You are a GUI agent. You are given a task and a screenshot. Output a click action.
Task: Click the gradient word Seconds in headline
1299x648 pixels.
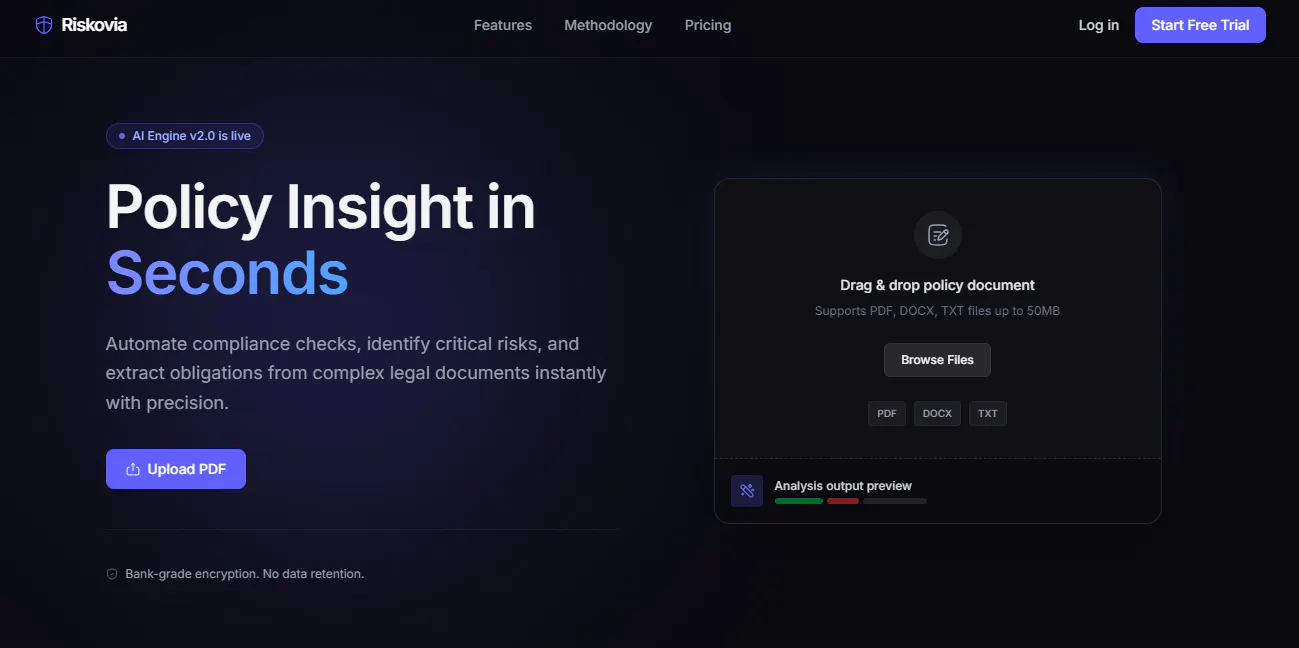click(227, 272)
